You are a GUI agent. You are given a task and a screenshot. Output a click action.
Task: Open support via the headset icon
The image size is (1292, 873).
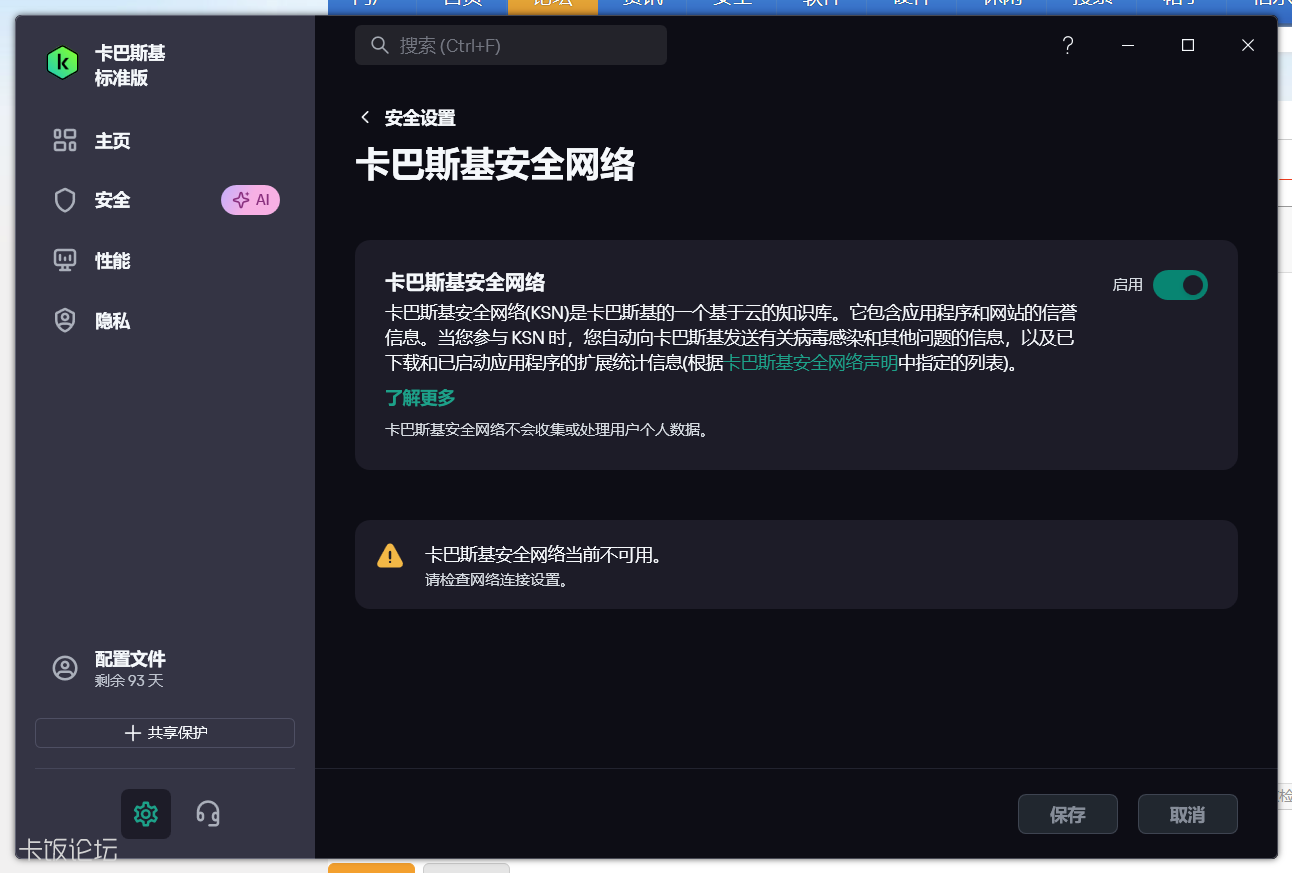point(208,814)
